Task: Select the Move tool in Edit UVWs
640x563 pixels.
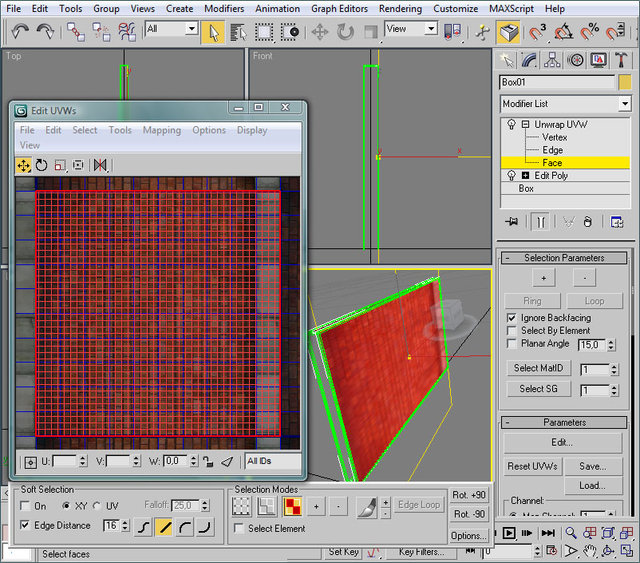Action: (x=23, y=165)
